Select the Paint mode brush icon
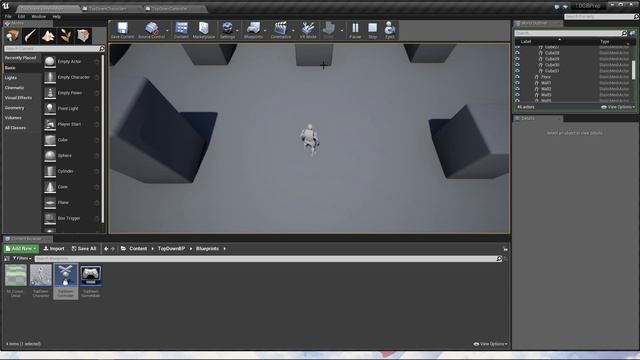 coord(31,36)
